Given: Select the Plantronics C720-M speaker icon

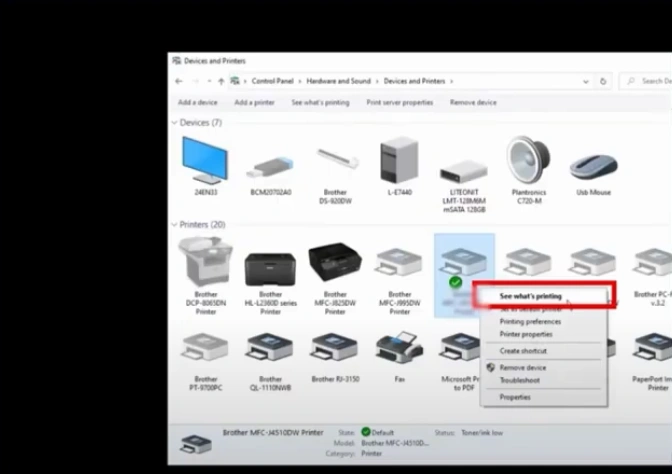Looking at the screenshot, I should [x=528, y=160].
